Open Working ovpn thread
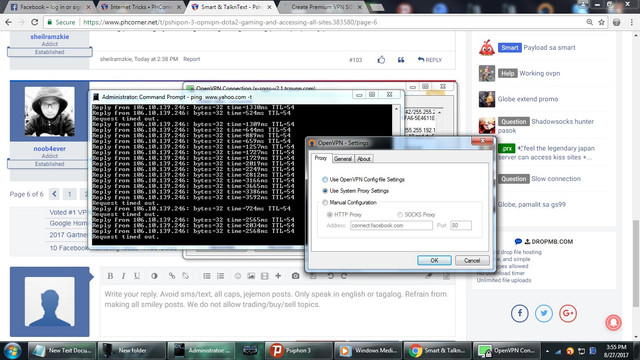 (x=540, y=73)
